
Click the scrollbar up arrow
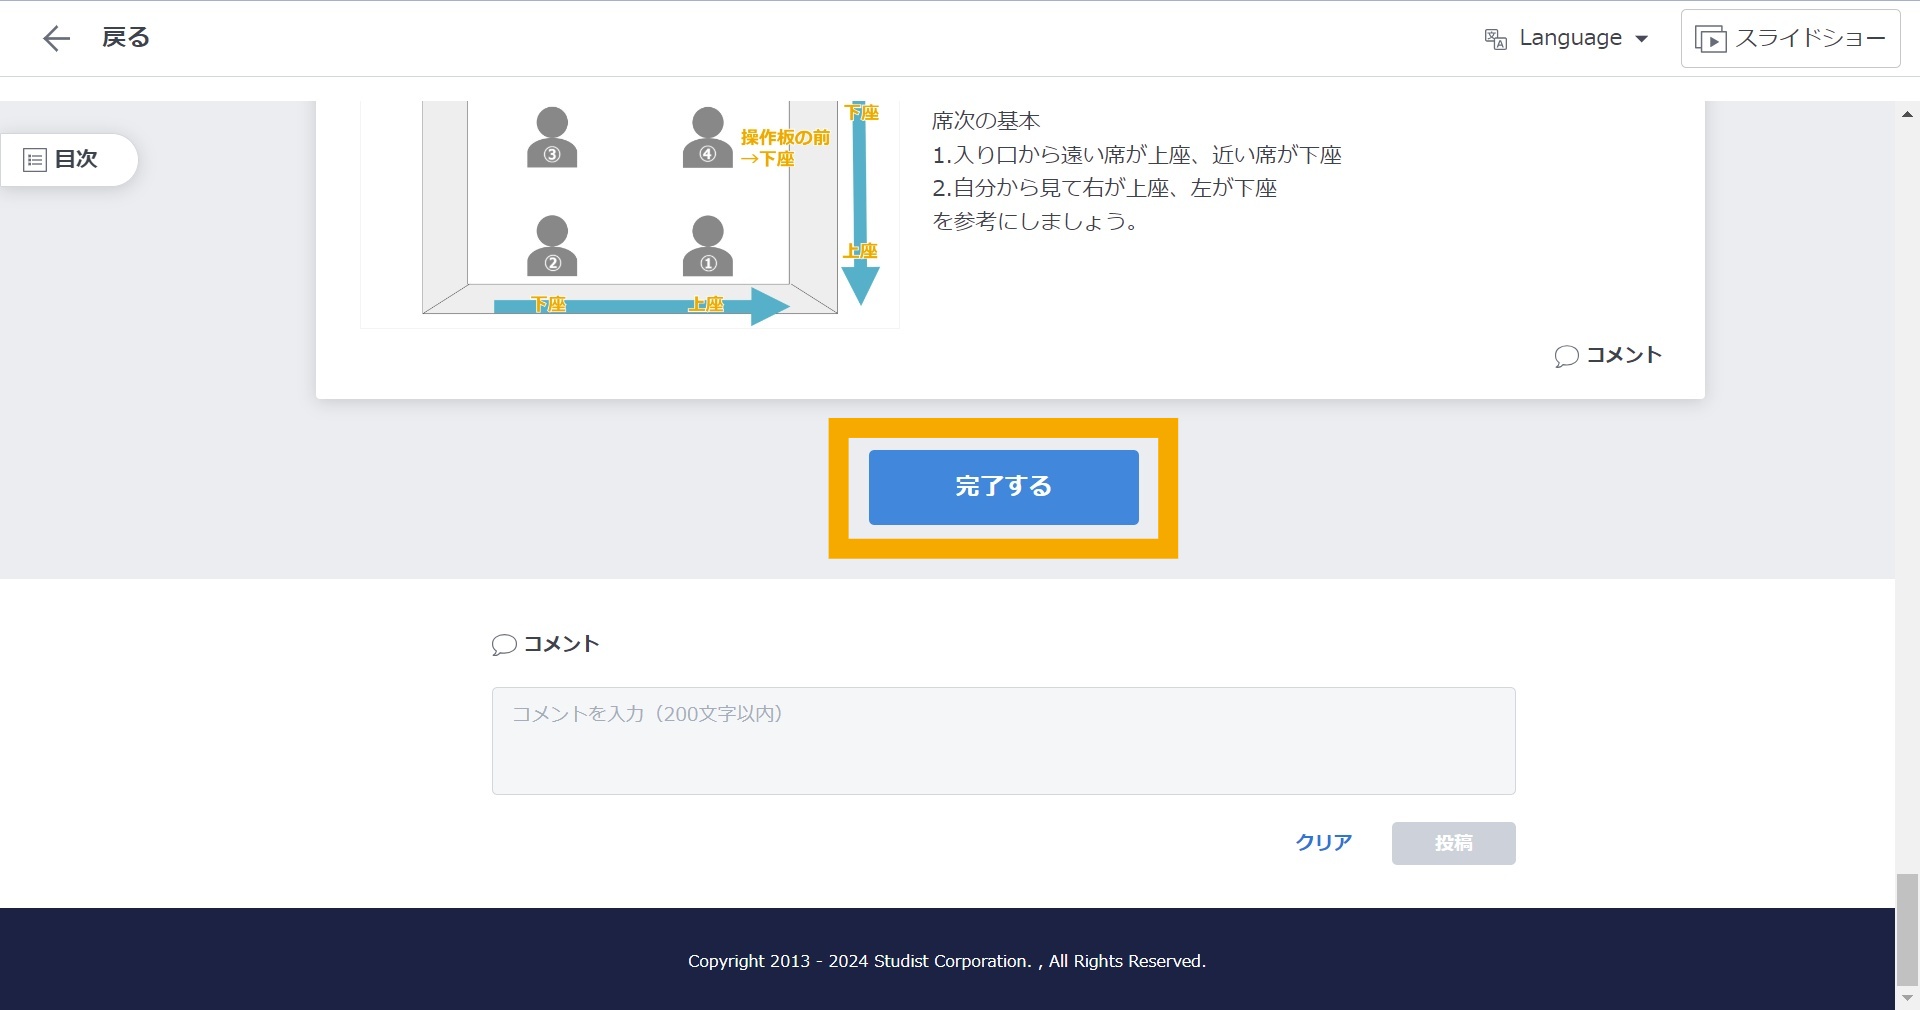tap(1907, 115)
